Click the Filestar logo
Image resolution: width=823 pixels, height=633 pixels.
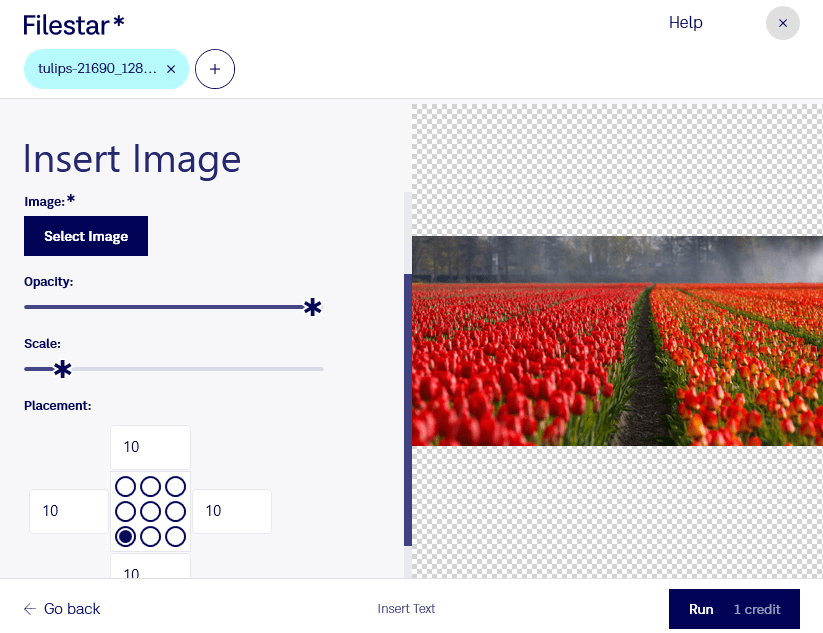(73, 25)
